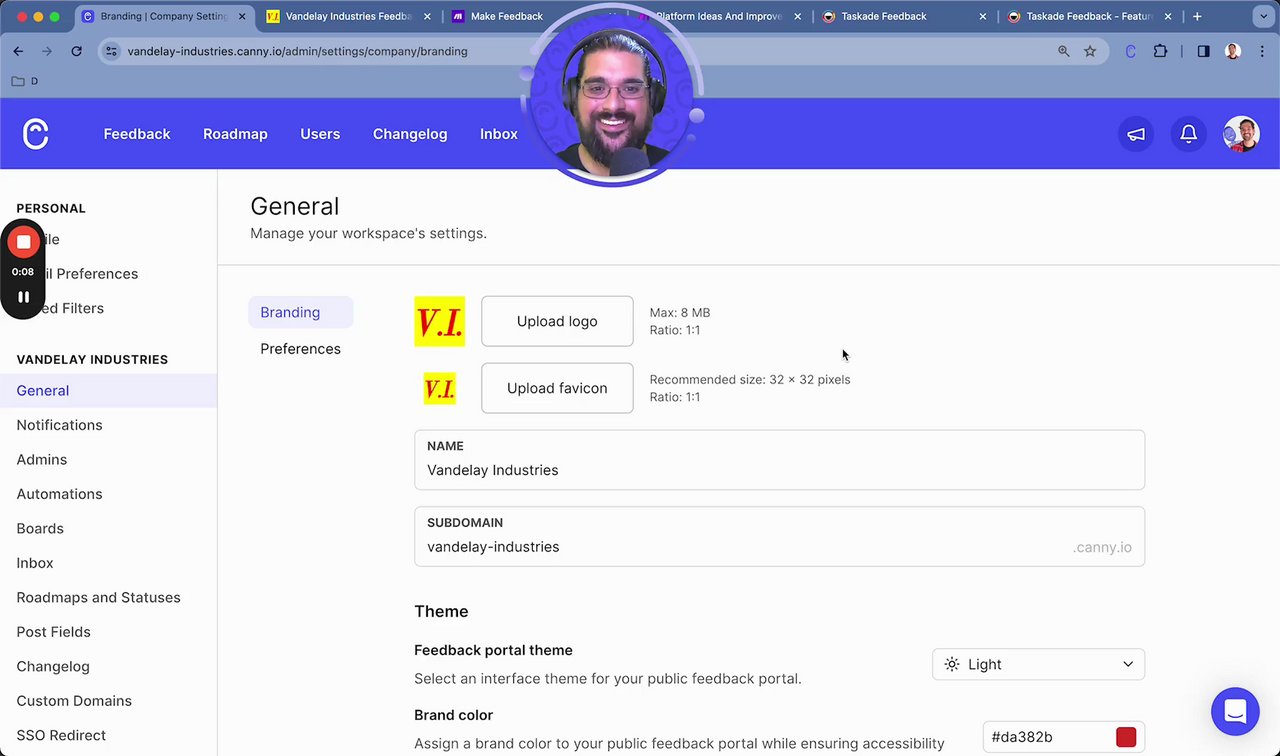Image resolution: width=1280 pixels, height=756 pixels.
Task: Open General in the settings sidebar
Action: pyautogui.click(x=108, y=391)
